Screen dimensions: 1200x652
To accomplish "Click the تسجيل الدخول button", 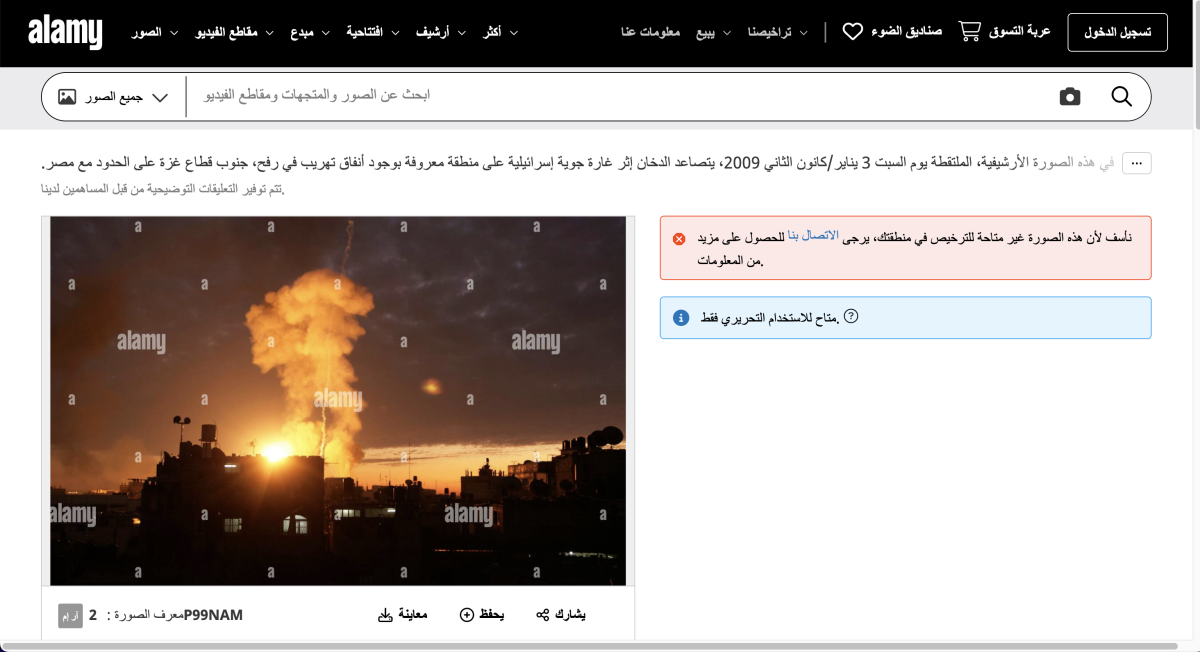I will point(1117,31).
